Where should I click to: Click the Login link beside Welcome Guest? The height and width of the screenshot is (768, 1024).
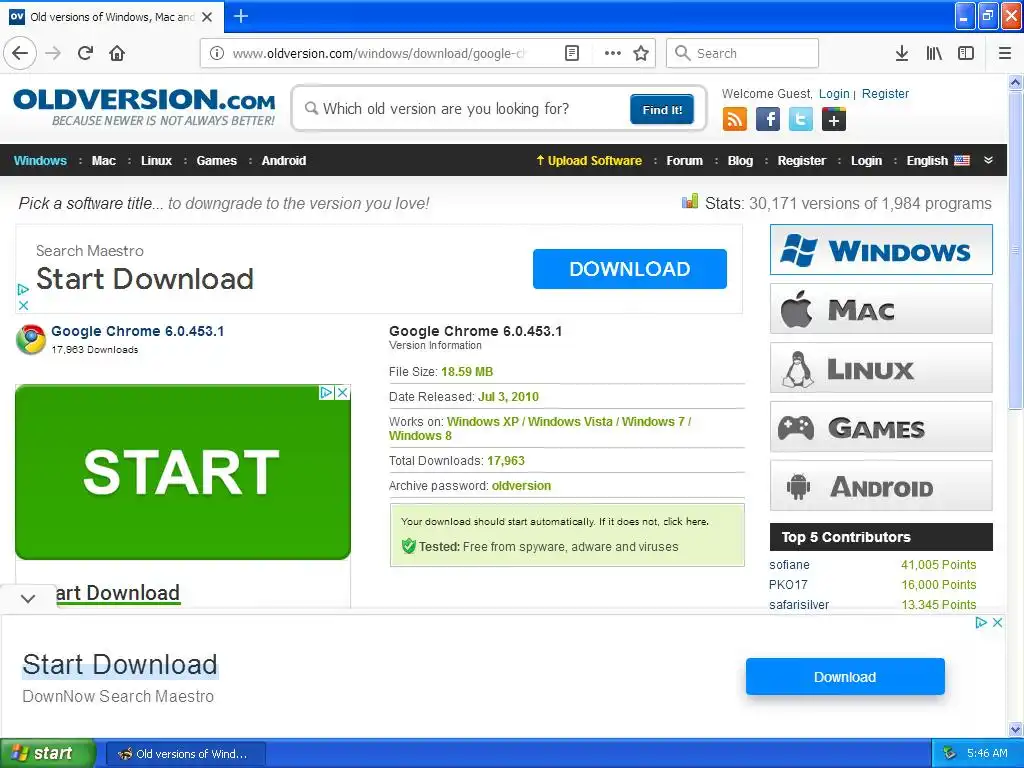834,93
